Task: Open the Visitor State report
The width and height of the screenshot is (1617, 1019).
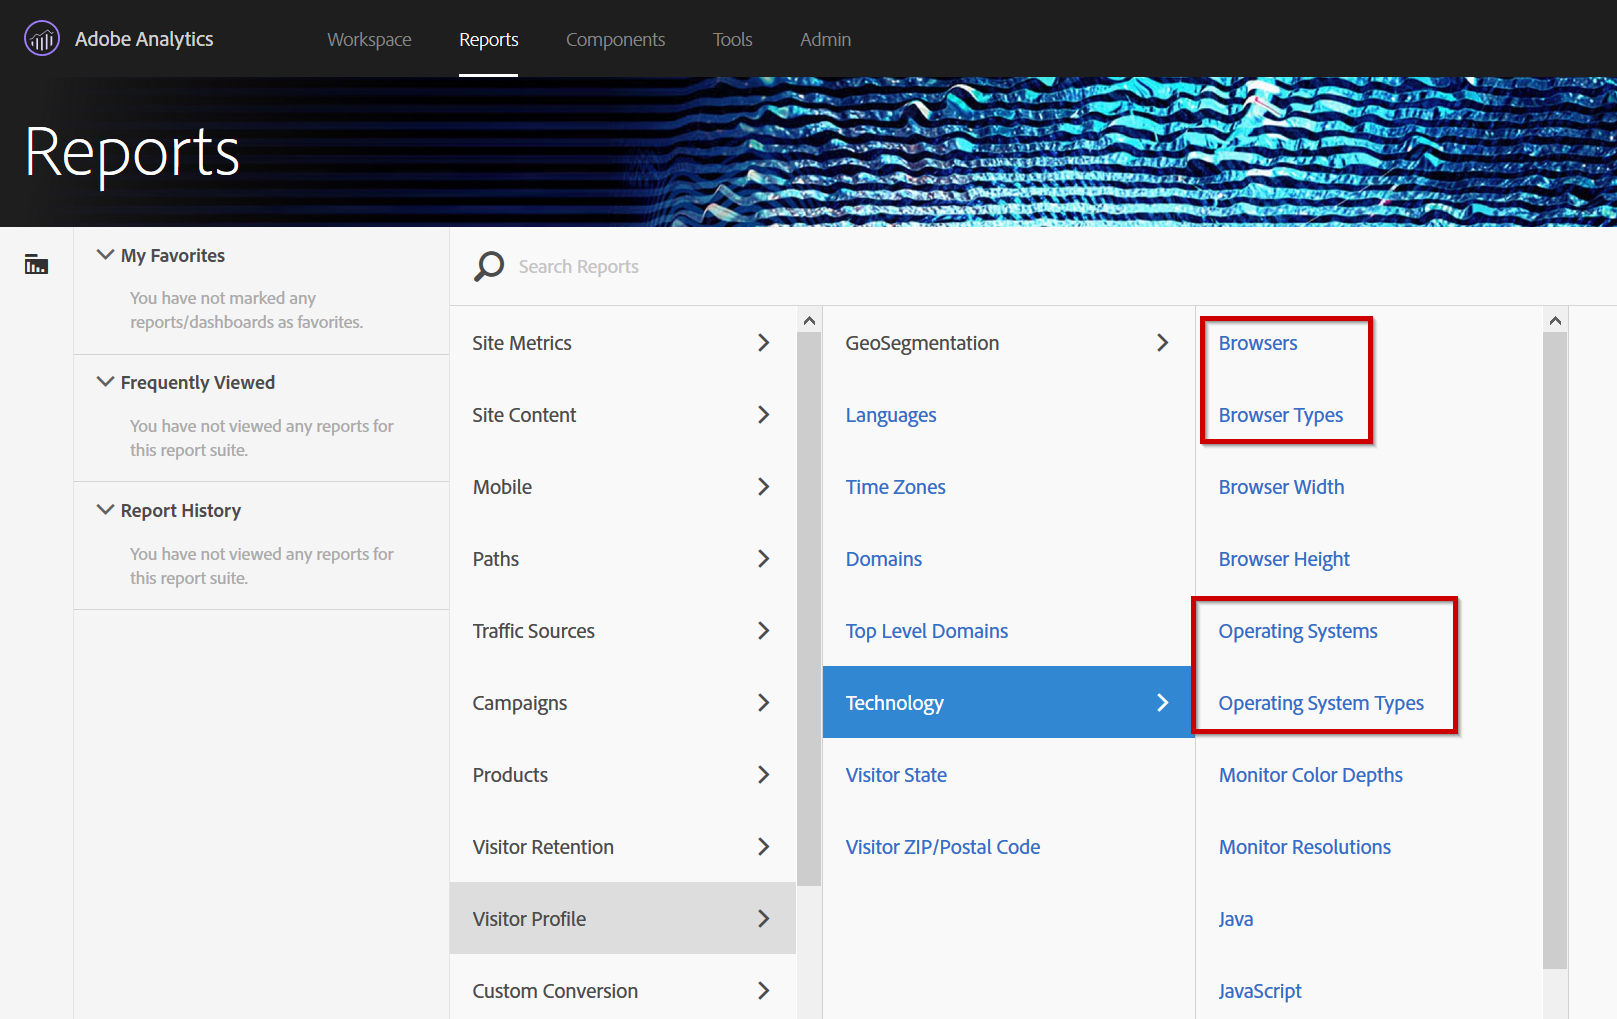Action: (x=896, y=775)
